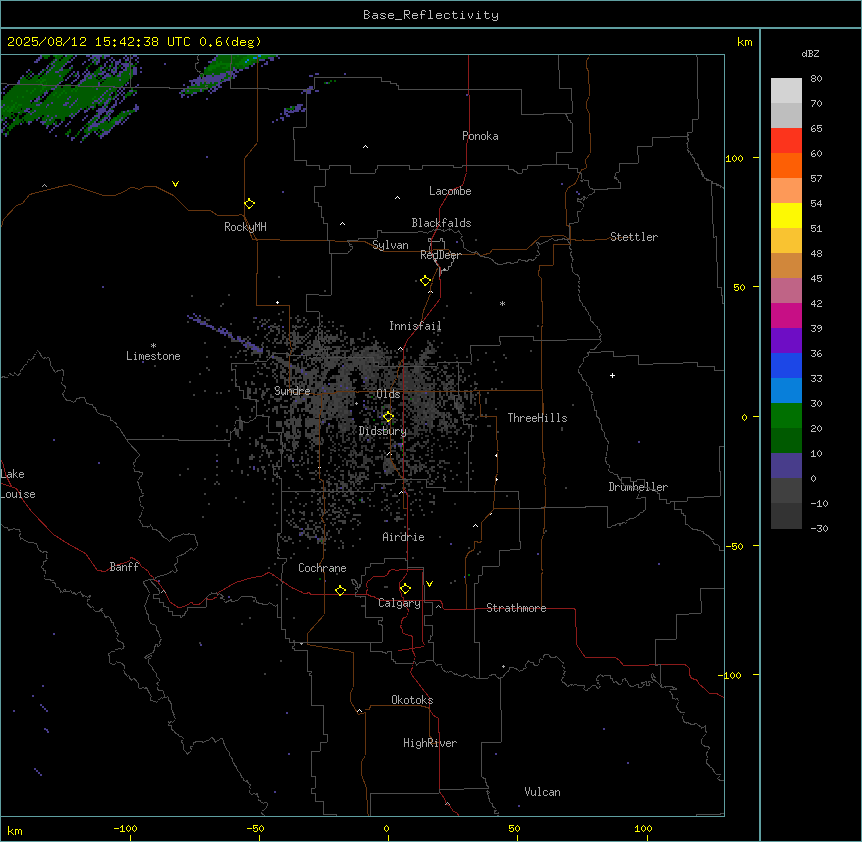Click the Didsbury town label
862x842 pixels.
tap(383, 431)
